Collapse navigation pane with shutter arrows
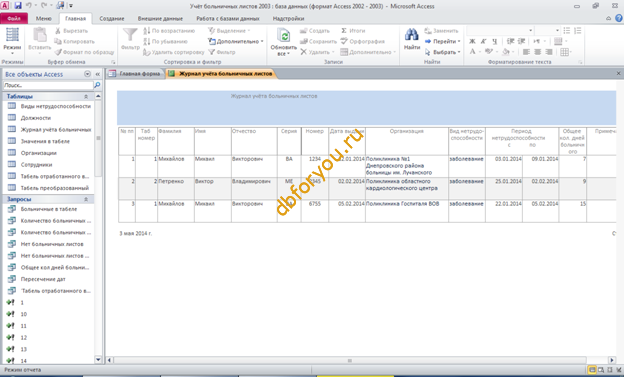The image size is (624, 377). 98,74
